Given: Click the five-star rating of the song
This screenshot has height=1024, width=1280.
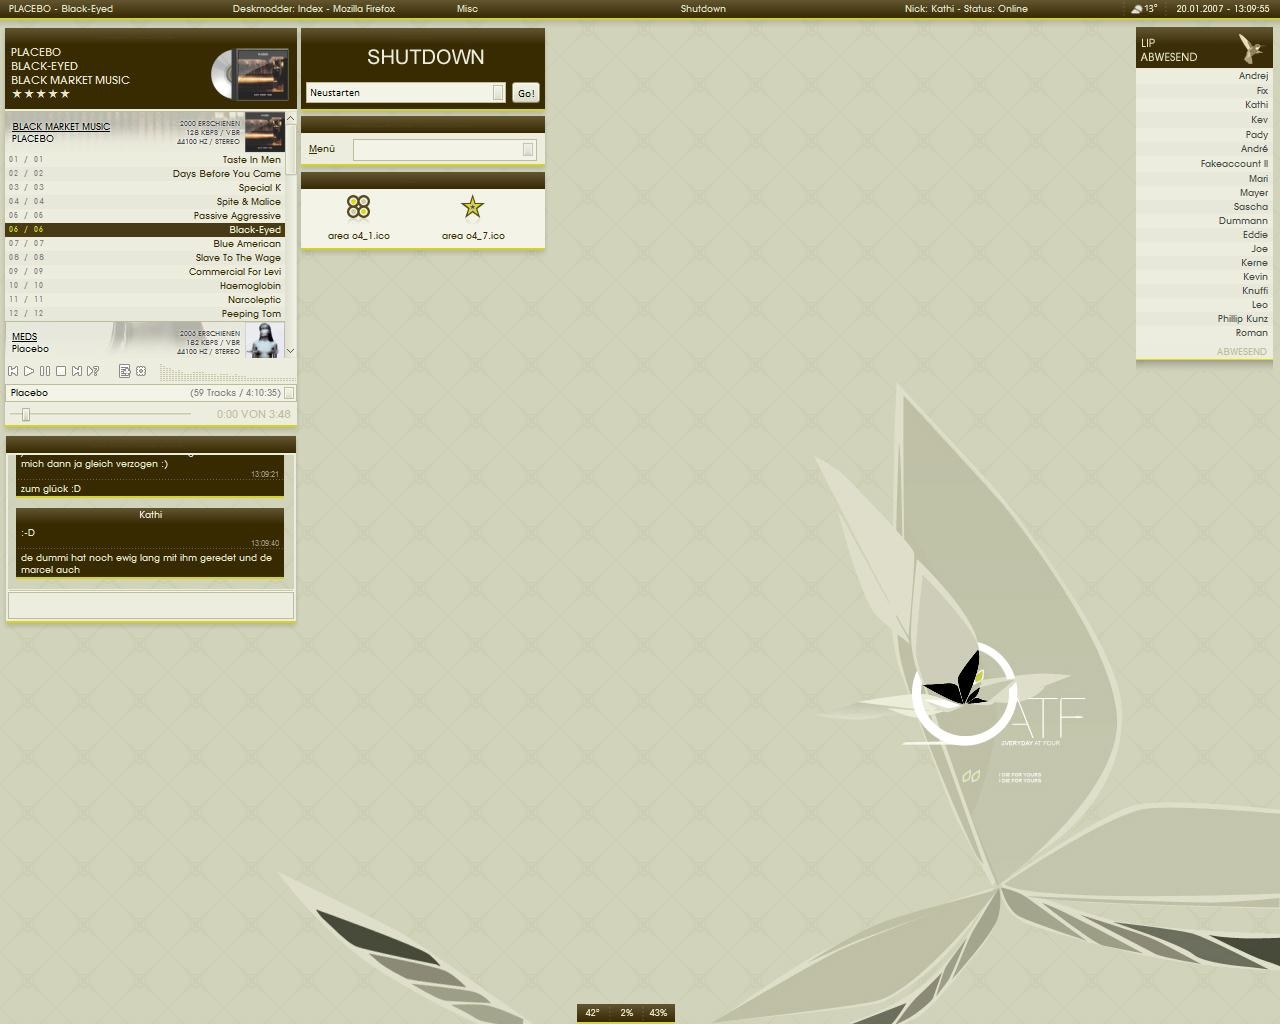Looking at the screenshot, I should click(x=41, y=94).
